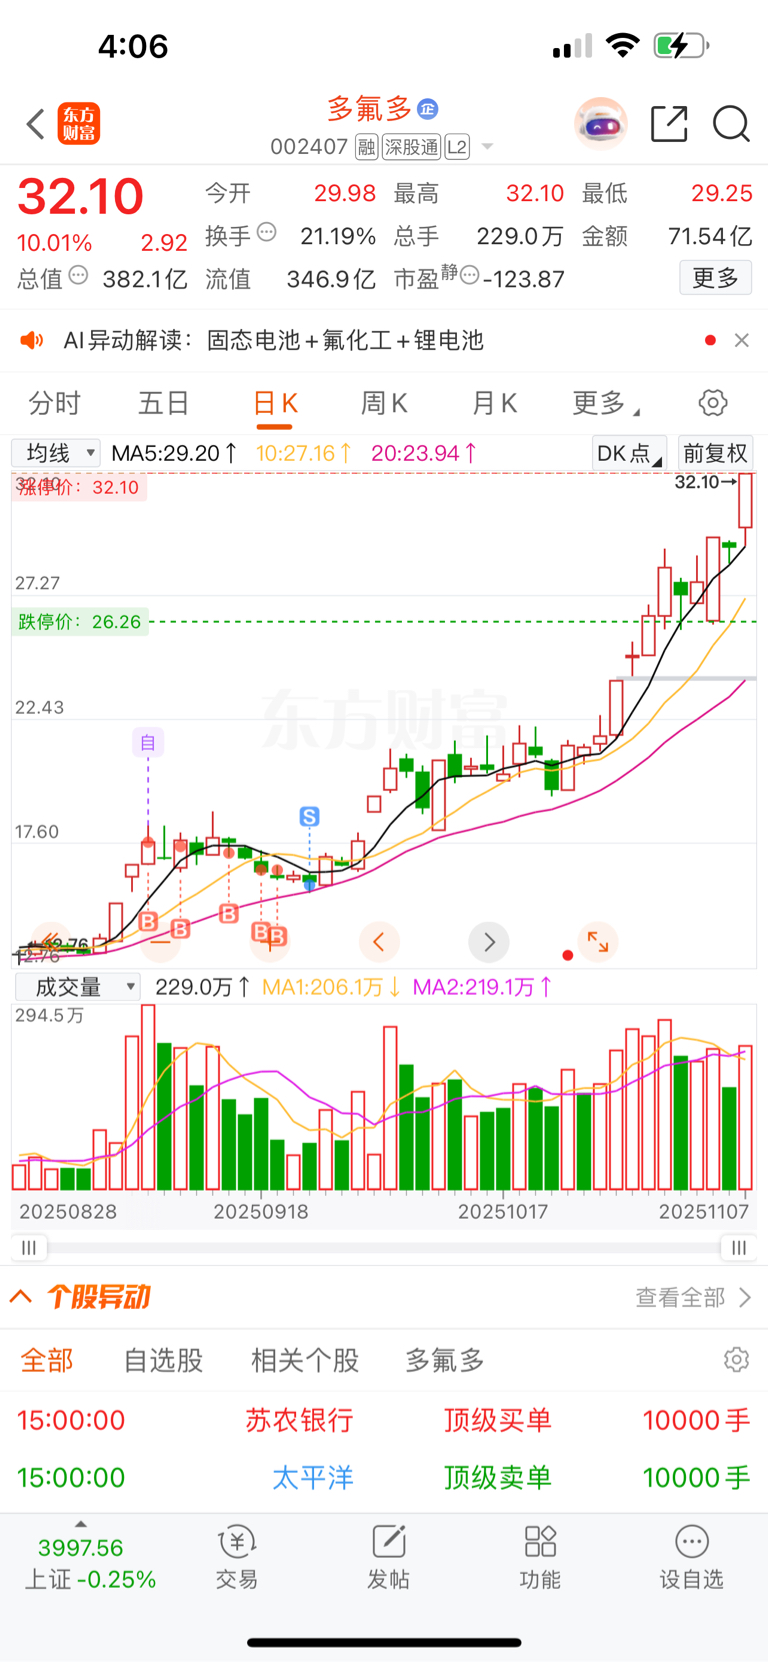This screenshot has width=768, height=1662.
Task: Tap the MA5:29.20 value
Action: tap(174, 453)
